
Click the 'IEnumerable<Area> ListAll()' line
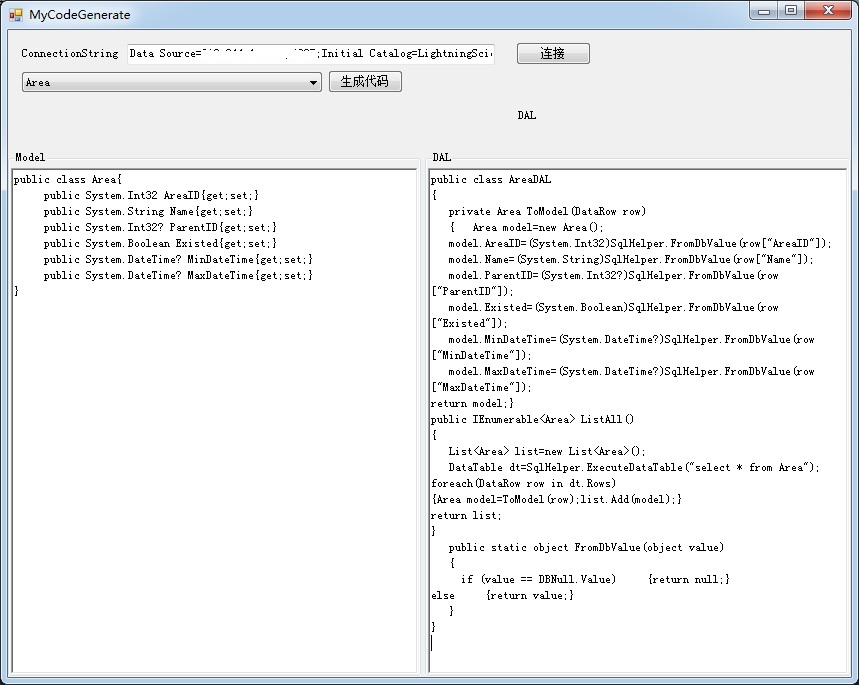coord(532,419)
